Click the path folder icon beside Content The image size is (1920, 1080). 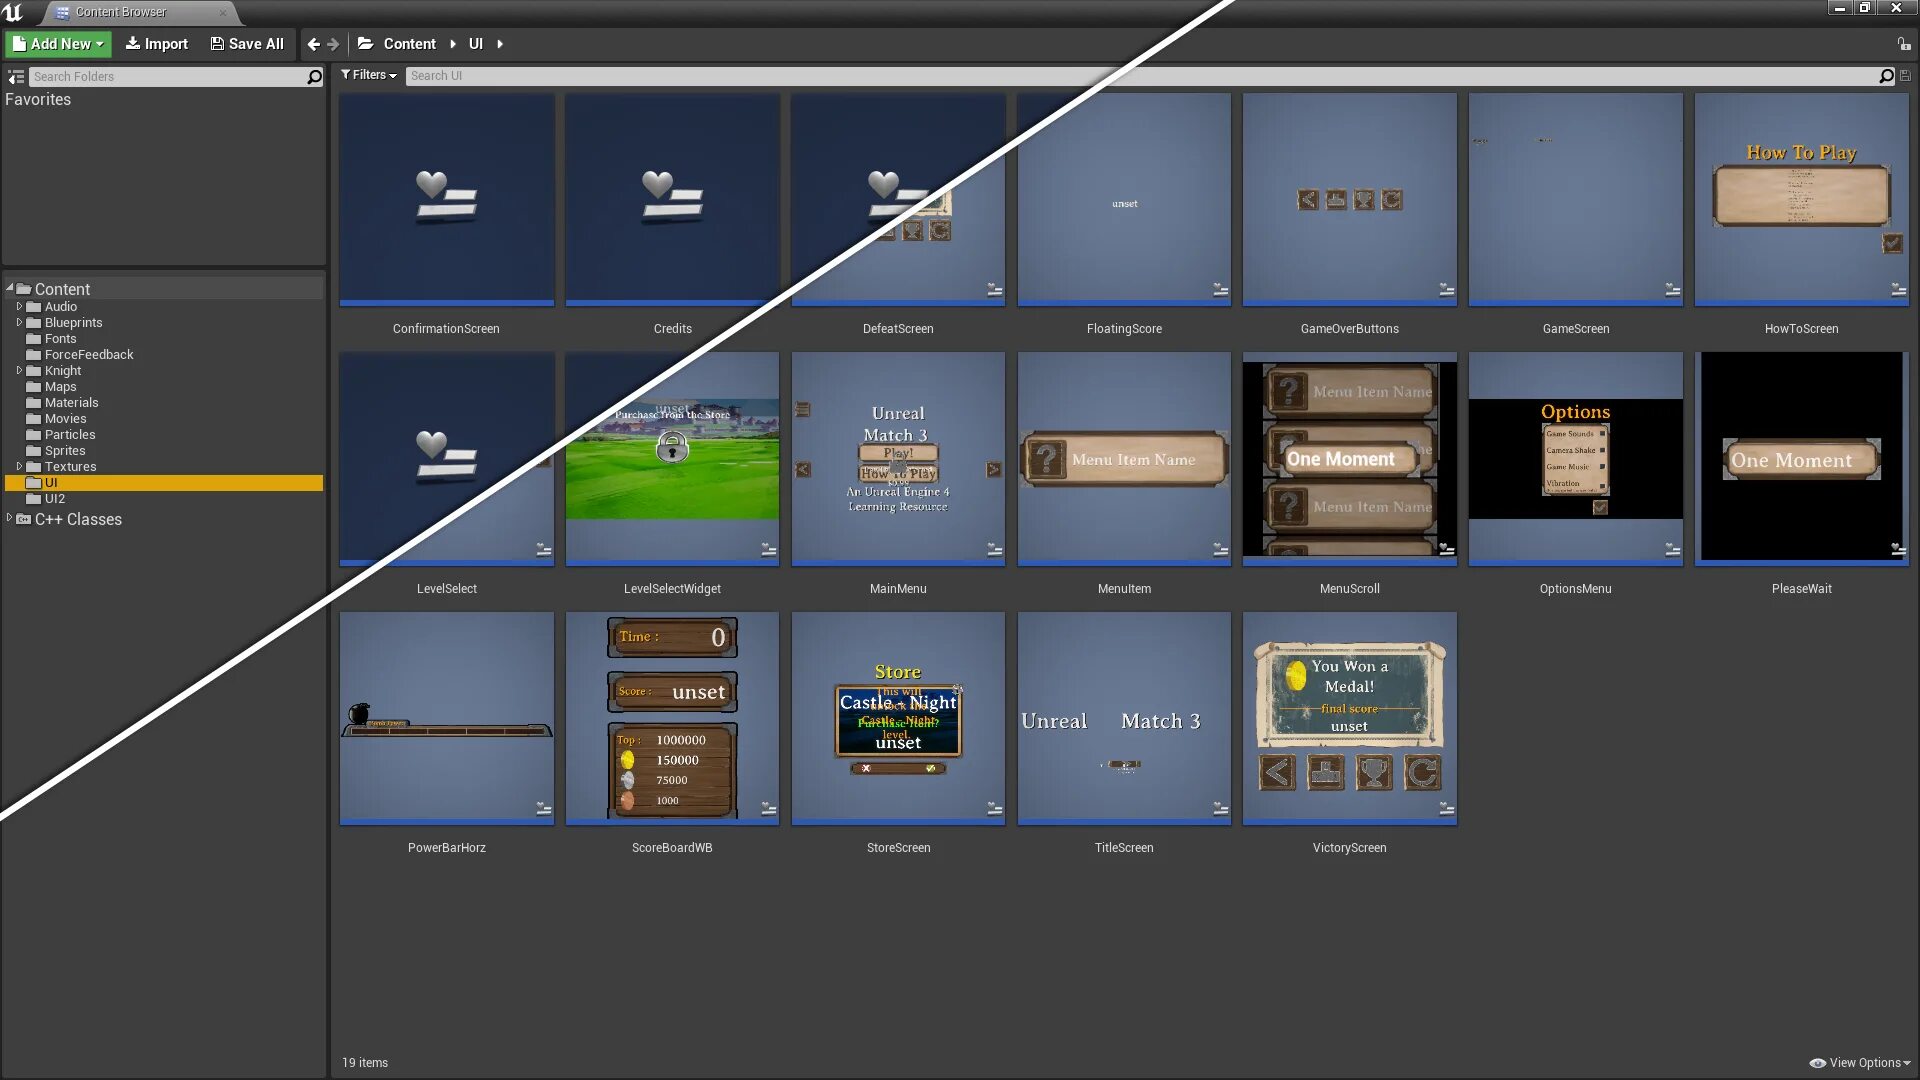pos(365,44)
